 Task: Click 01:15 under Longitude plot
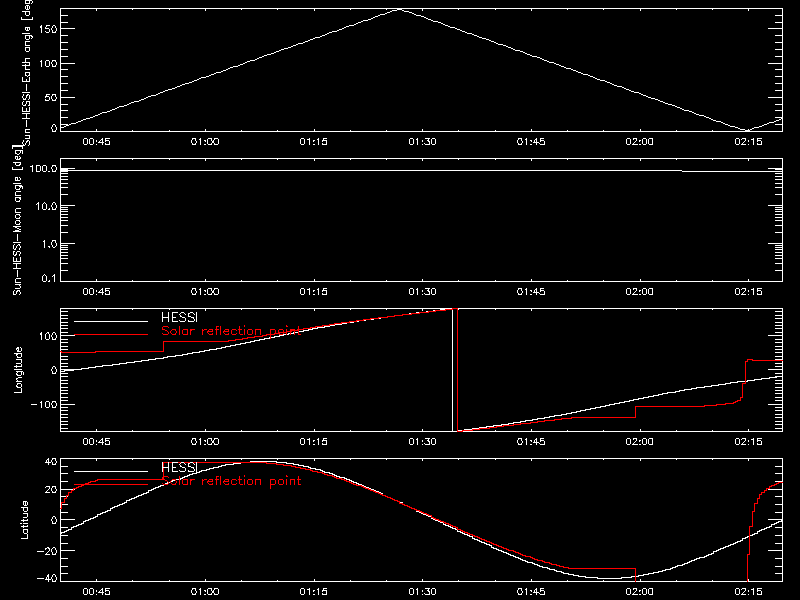pyautogui.click(x=314, y=442)
